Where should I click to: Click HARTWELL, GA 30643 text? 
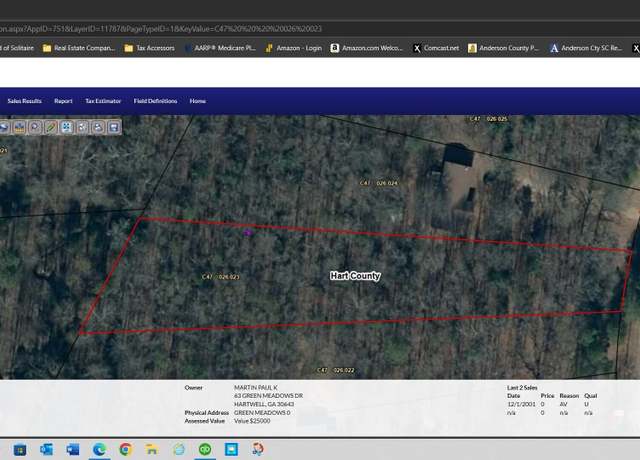click(264, 404)
